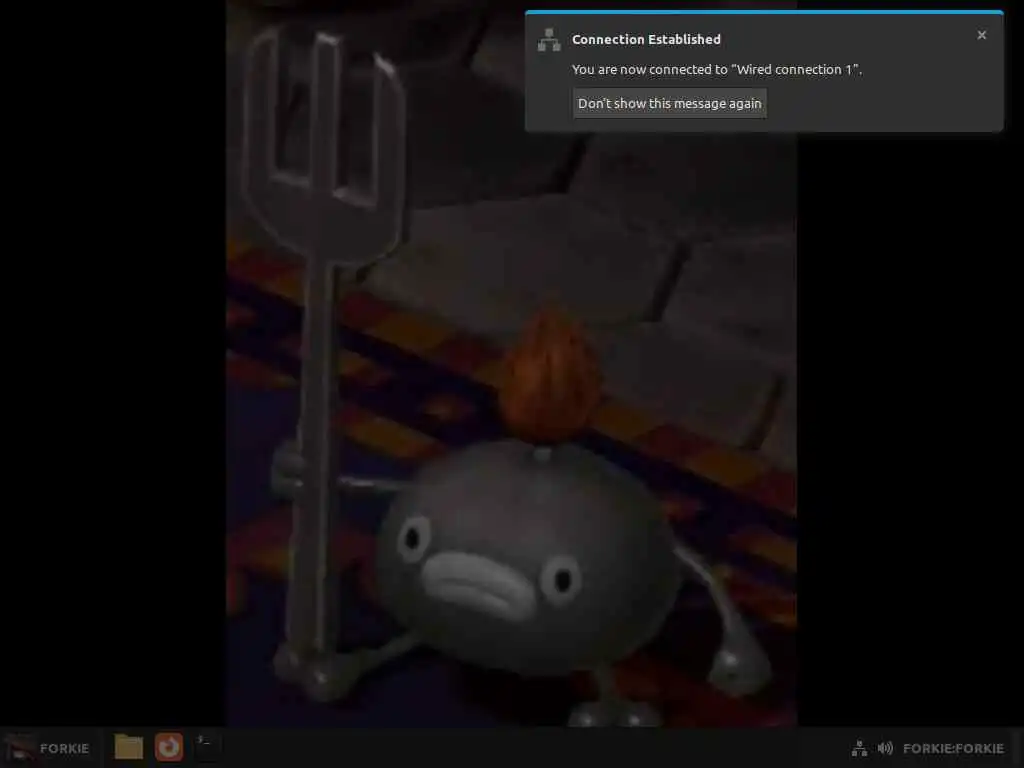The height and width of the screenshot is (768, 1024).
Task: Launch the file manager from the panel
Action: point(129,747)
